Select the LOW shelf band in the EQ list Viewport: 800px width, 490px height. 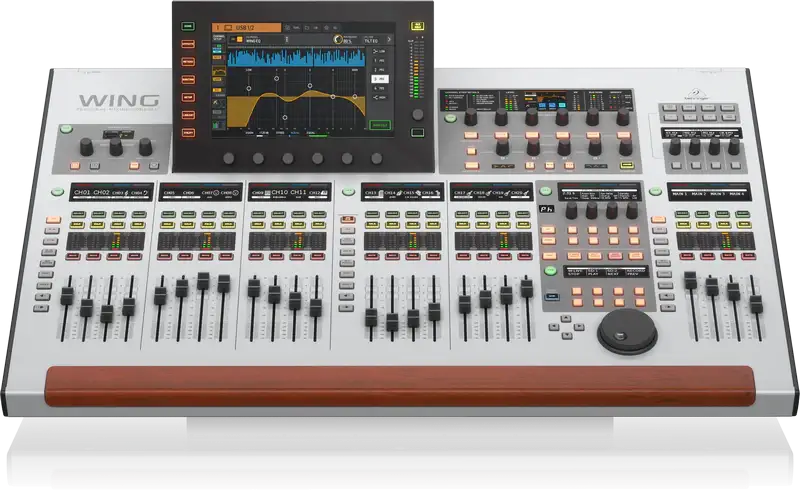click(380, 52)
